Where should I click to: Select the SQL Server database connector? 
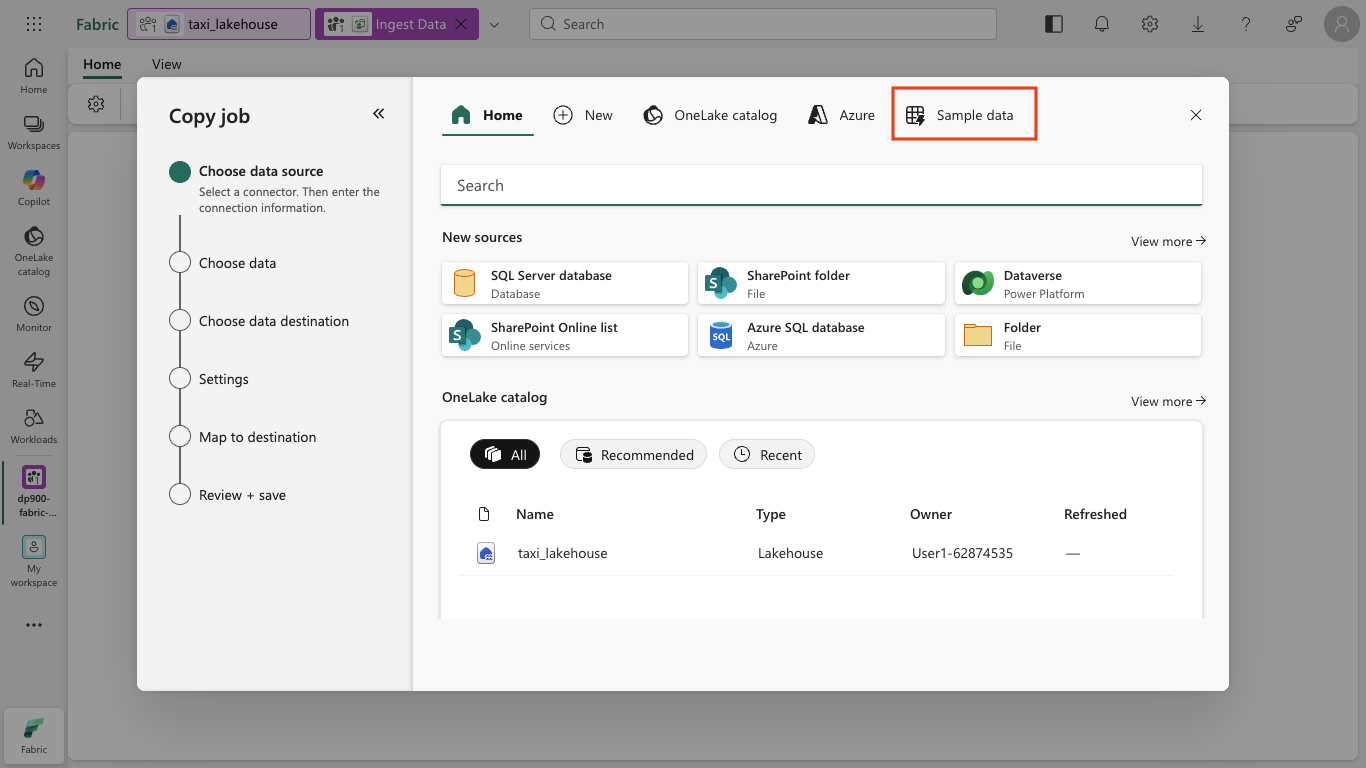(565, 283)
